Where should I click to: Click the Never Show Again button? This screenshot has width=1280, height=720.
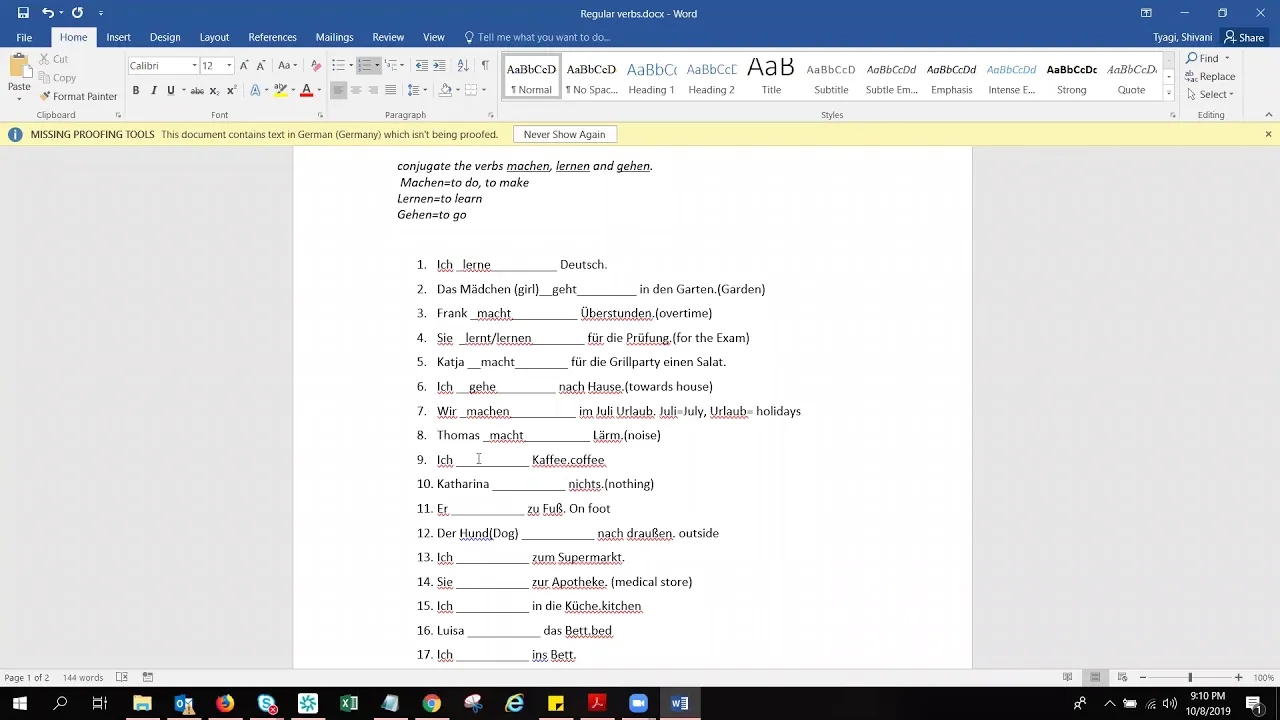pyautogui.click(x=564, y=134)
